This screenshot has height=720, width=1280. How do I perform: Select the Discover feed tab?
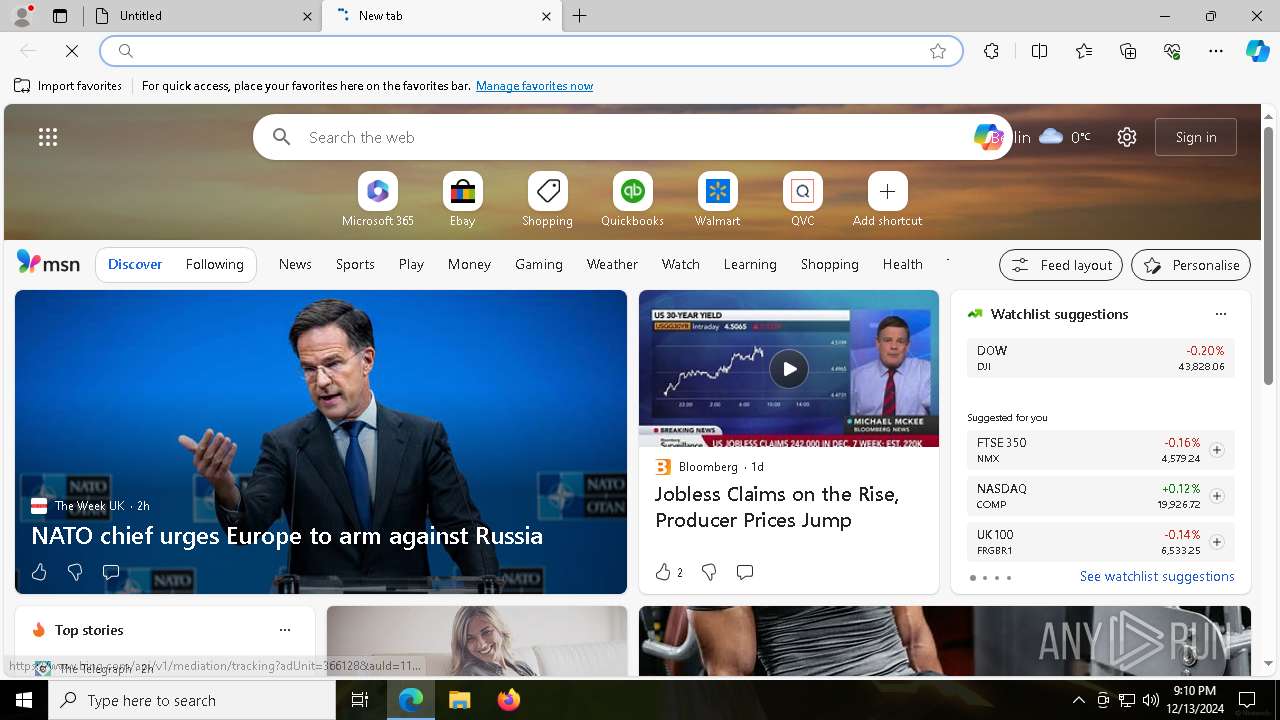(135, 264)
